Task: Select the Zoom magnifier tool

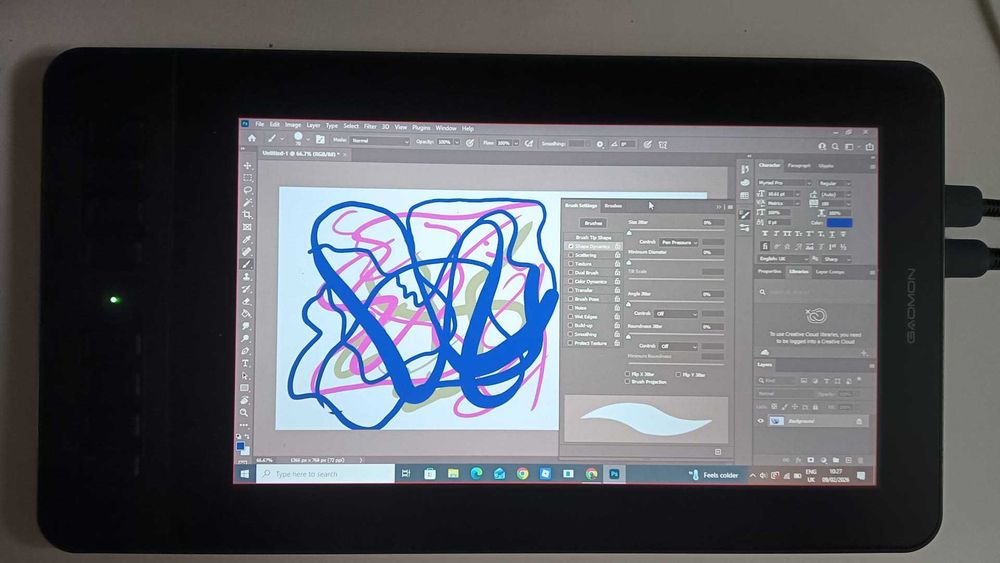Action: click(244, 413)
